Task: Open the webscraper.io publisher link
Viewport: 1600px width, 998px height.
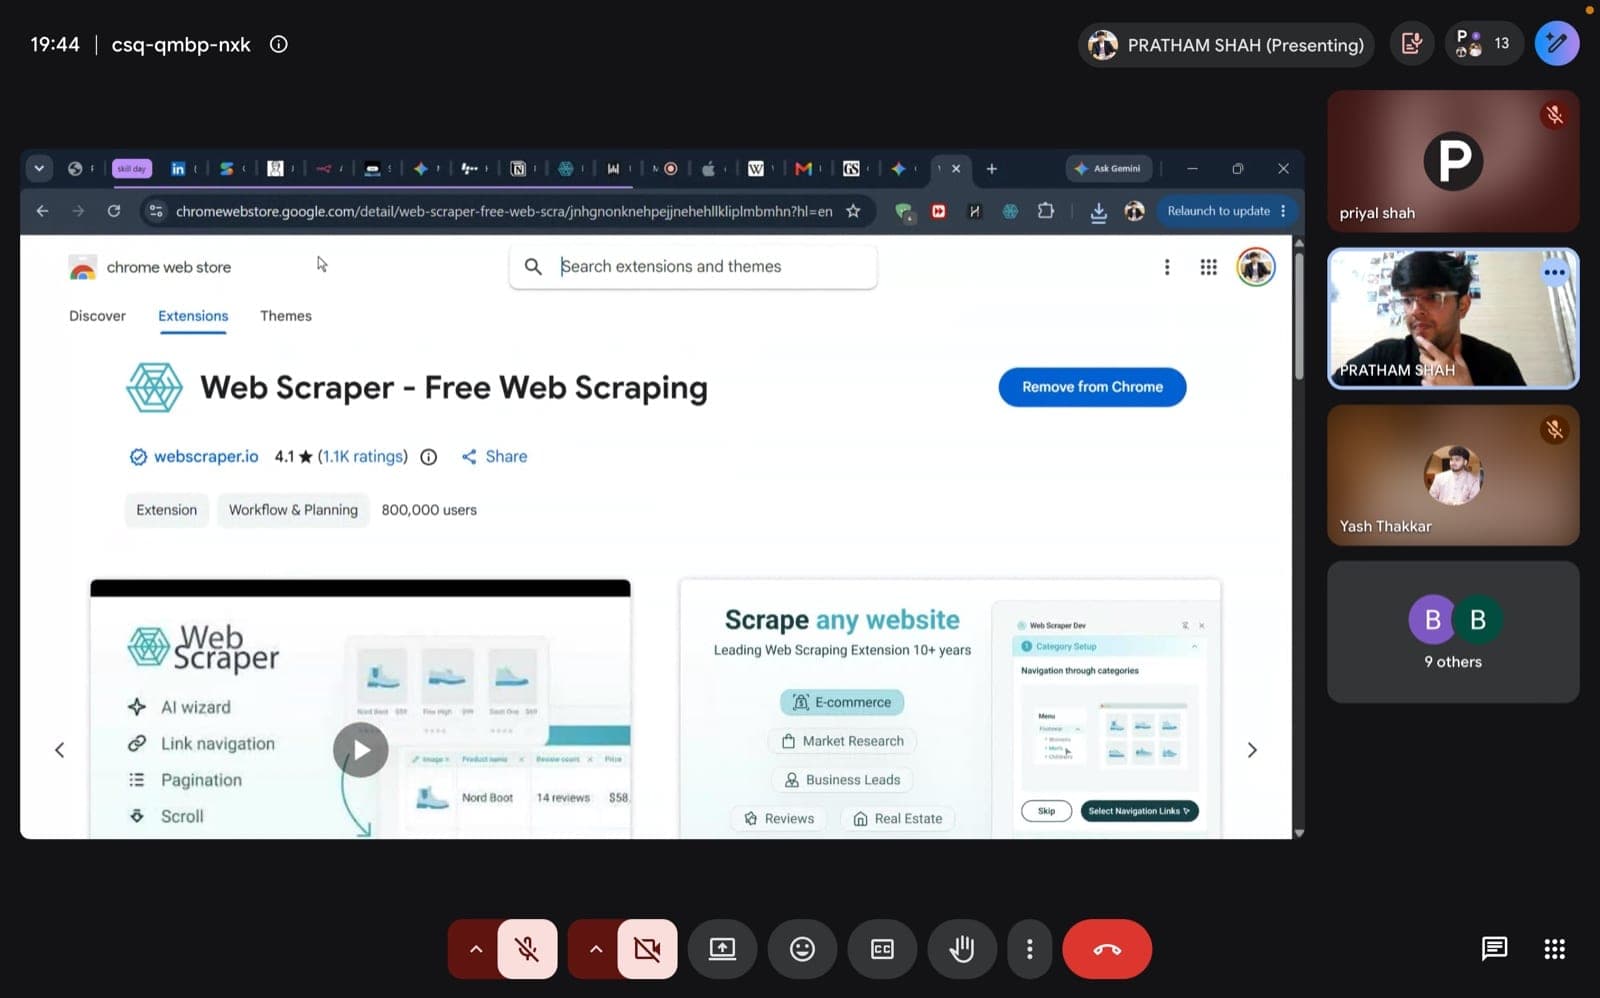Action: 206,456
